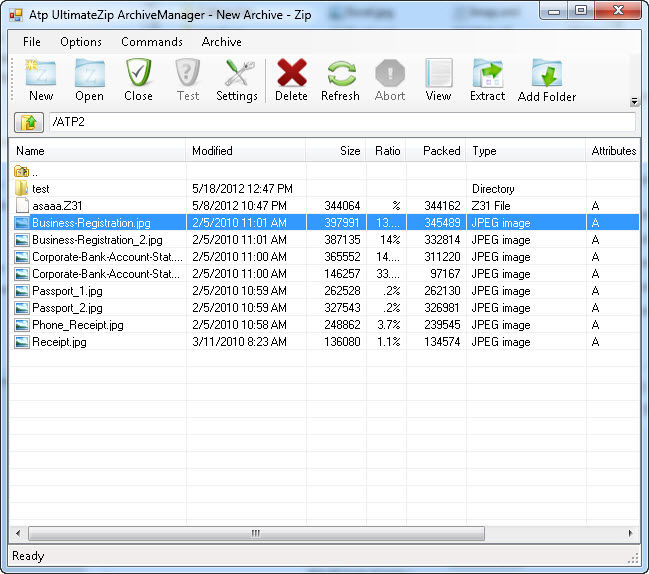
Task: Sort by the Size column header
Action: pos(336,151)
